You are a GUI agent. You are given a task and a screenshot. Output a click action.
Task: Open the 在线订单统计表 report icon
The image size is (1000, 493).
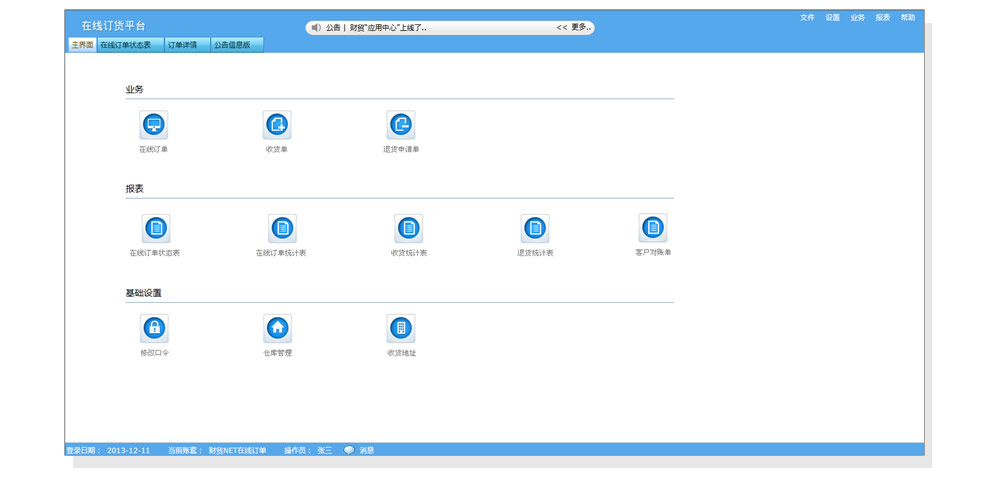click(281, 229)
